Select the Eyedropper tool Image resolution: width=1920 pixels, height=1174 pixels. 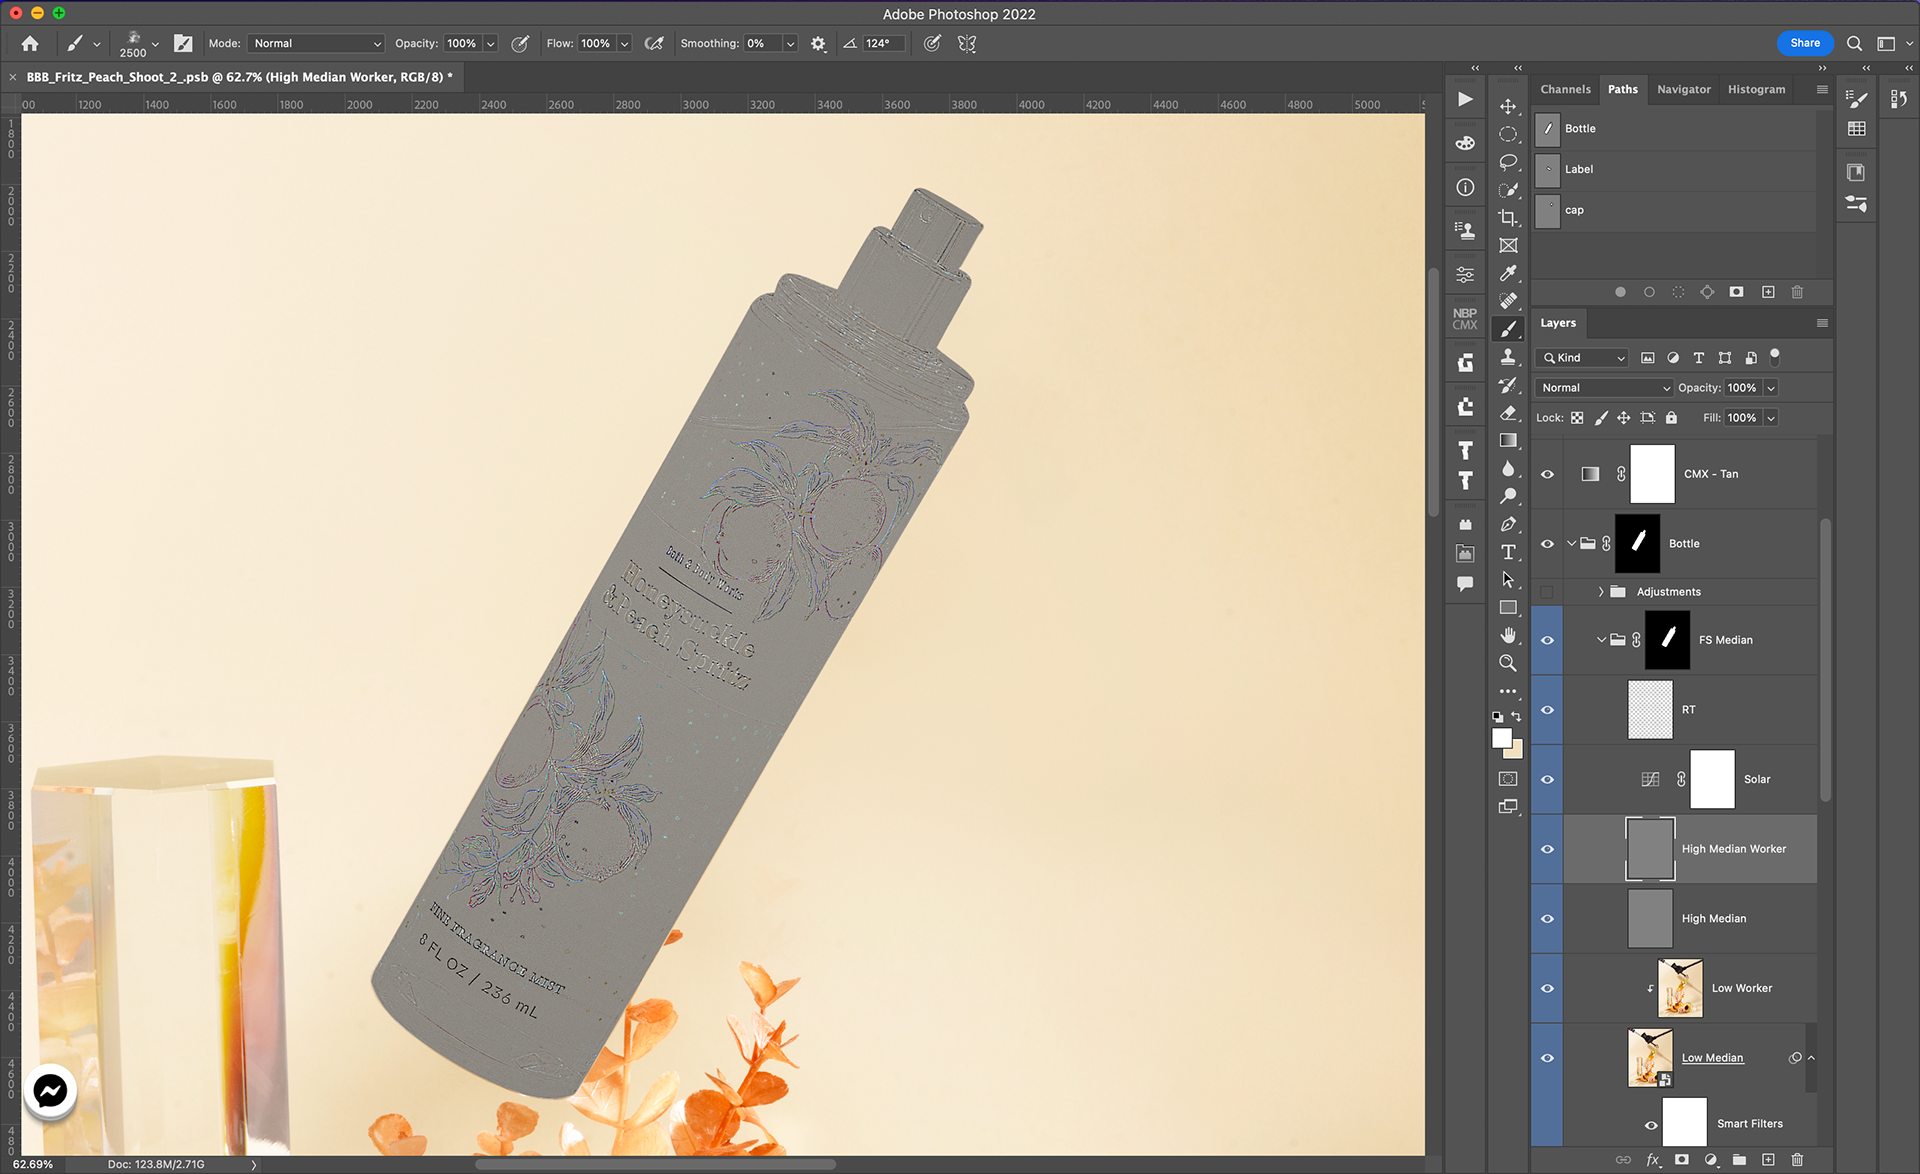[1508, 273]
